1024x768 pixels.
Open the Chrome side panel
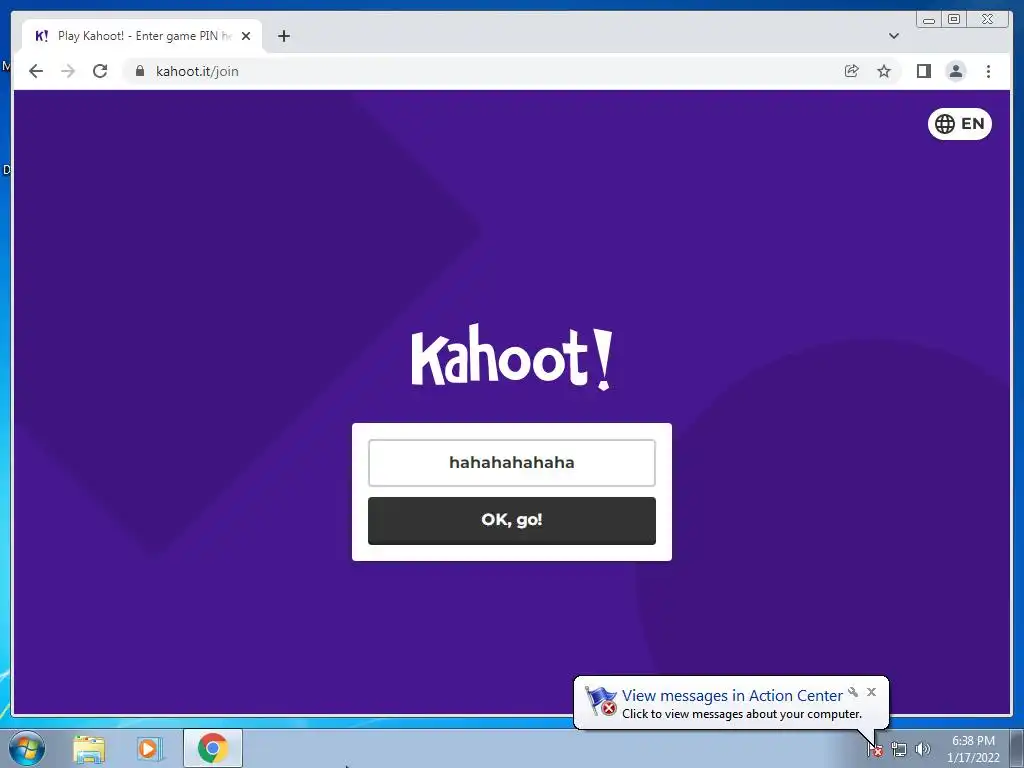[x=923, y=71]
